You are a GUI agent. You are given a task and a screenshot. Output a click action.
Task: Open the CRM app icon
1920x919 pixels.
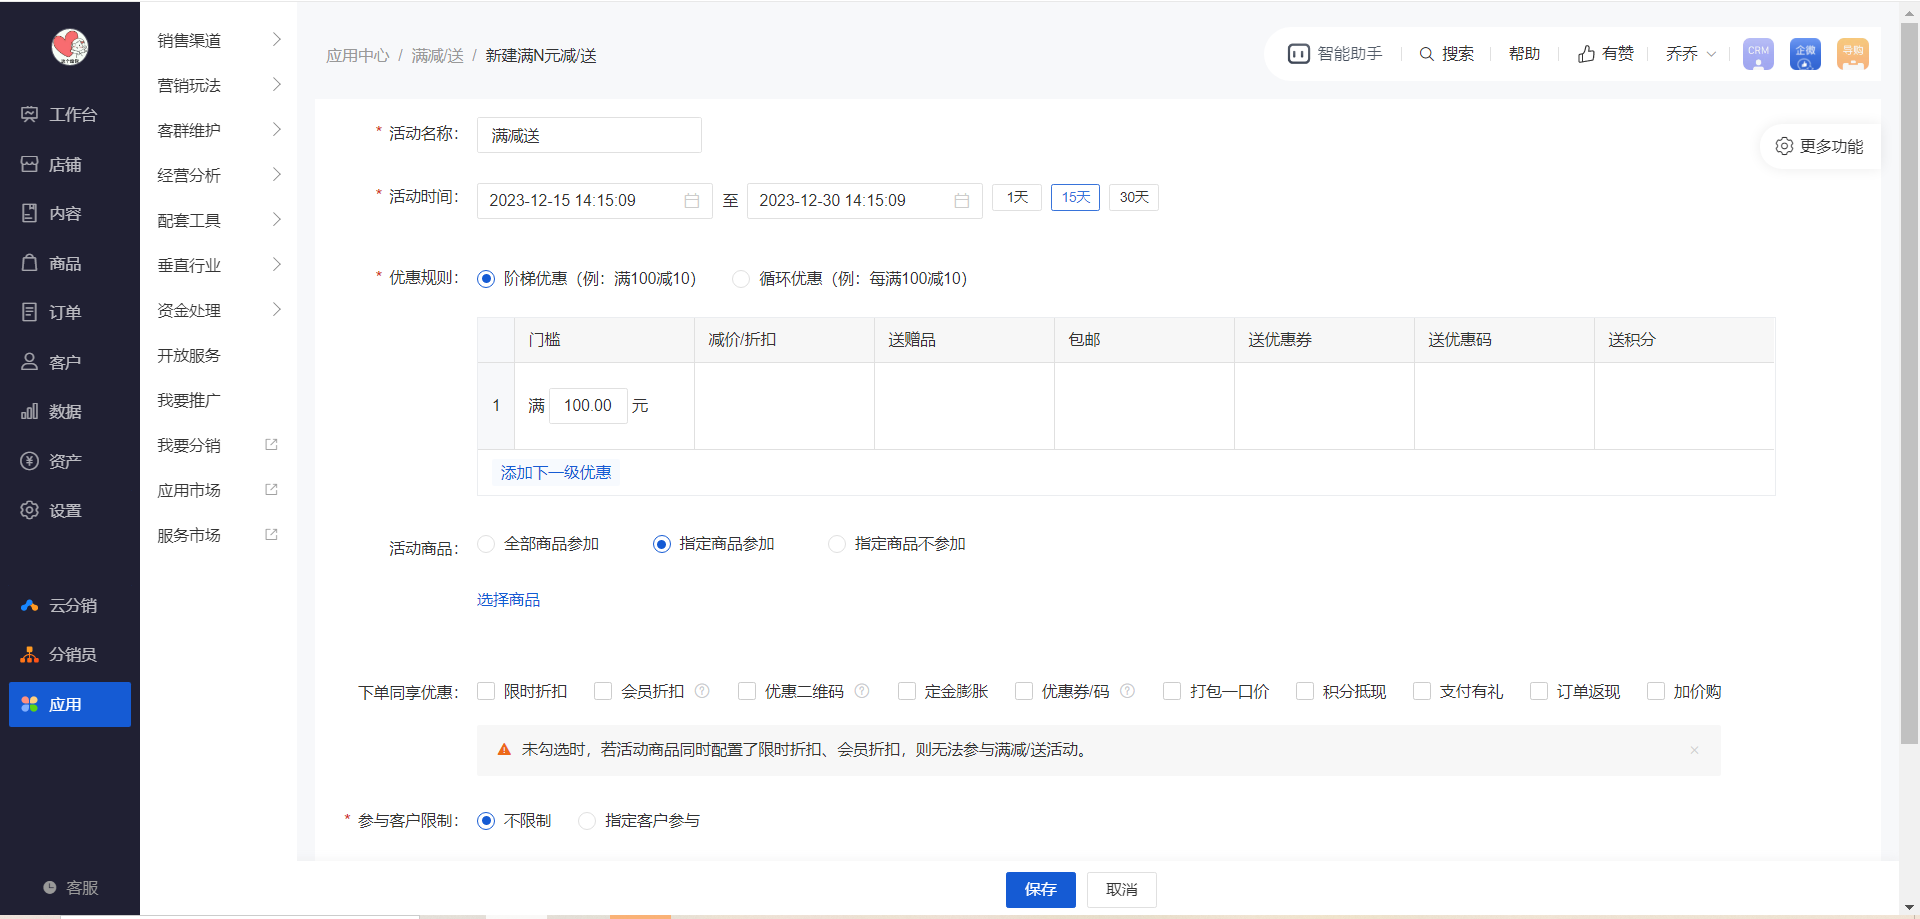point(1758,54)
